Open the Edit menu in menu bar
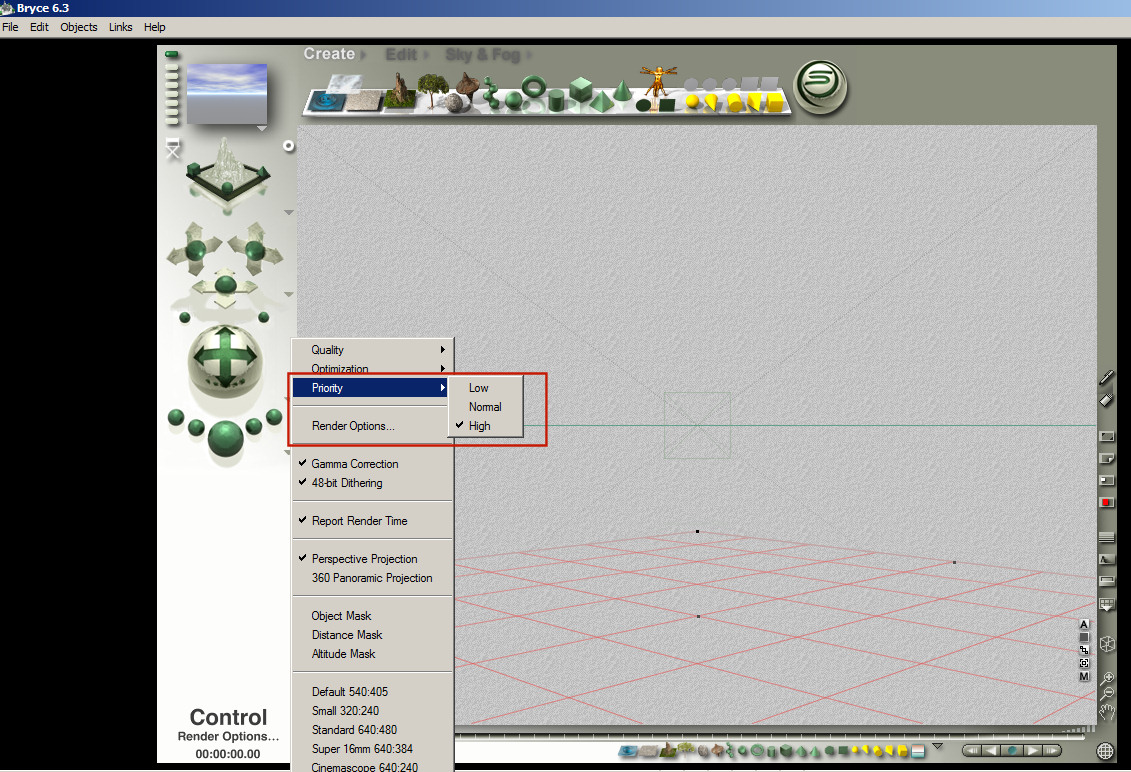 pyautogui.click(x=39, y=27)
